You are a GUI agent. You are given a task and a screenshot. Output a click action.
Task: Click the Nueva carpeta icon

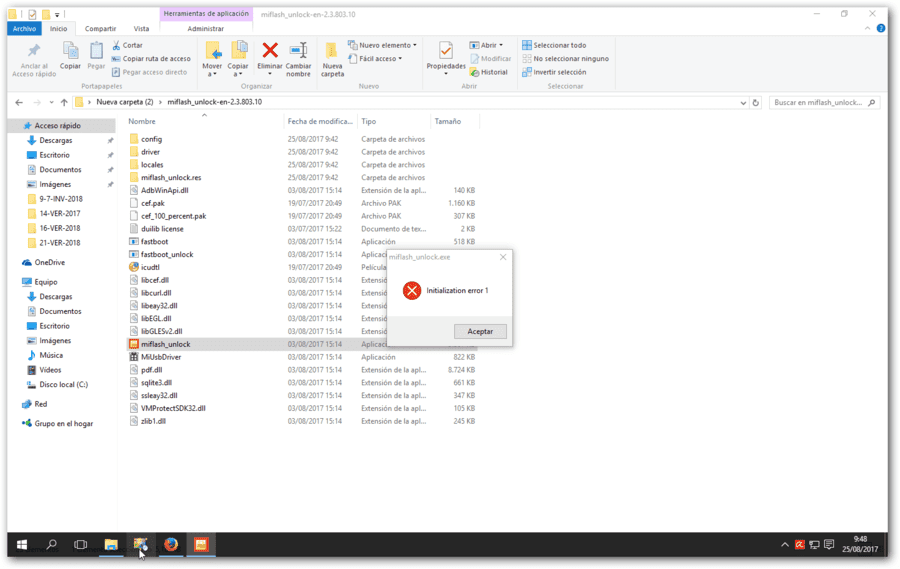tap(332, 51)
